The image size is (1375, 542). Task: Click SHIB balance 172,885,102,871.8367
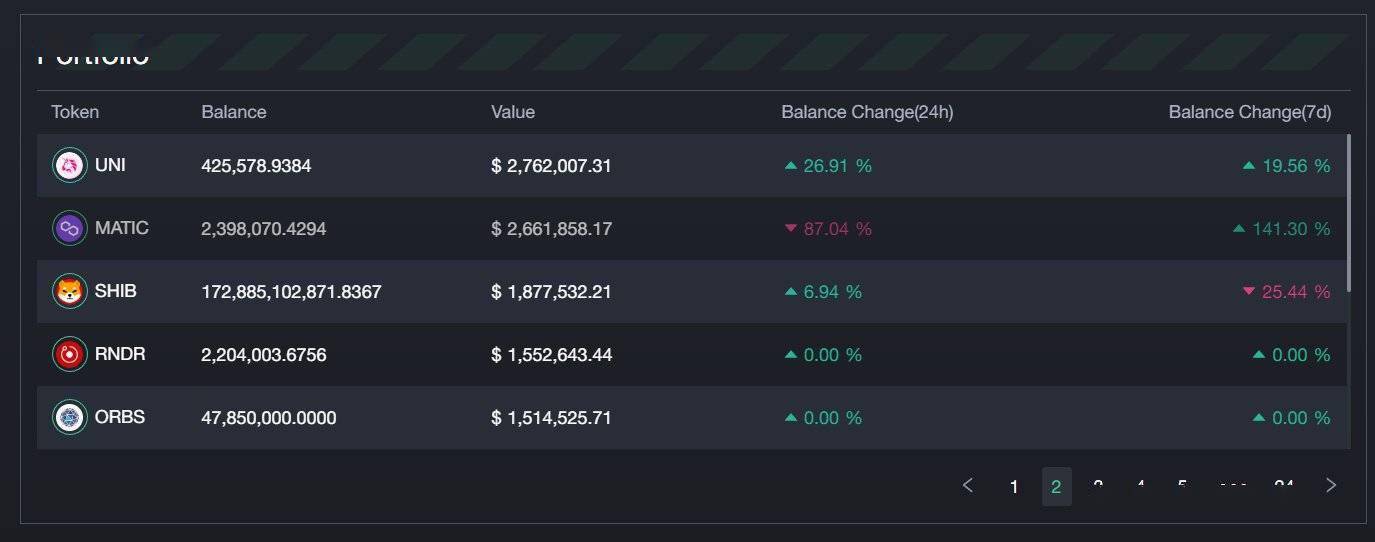pyautogui.click(x=291, y=292)
